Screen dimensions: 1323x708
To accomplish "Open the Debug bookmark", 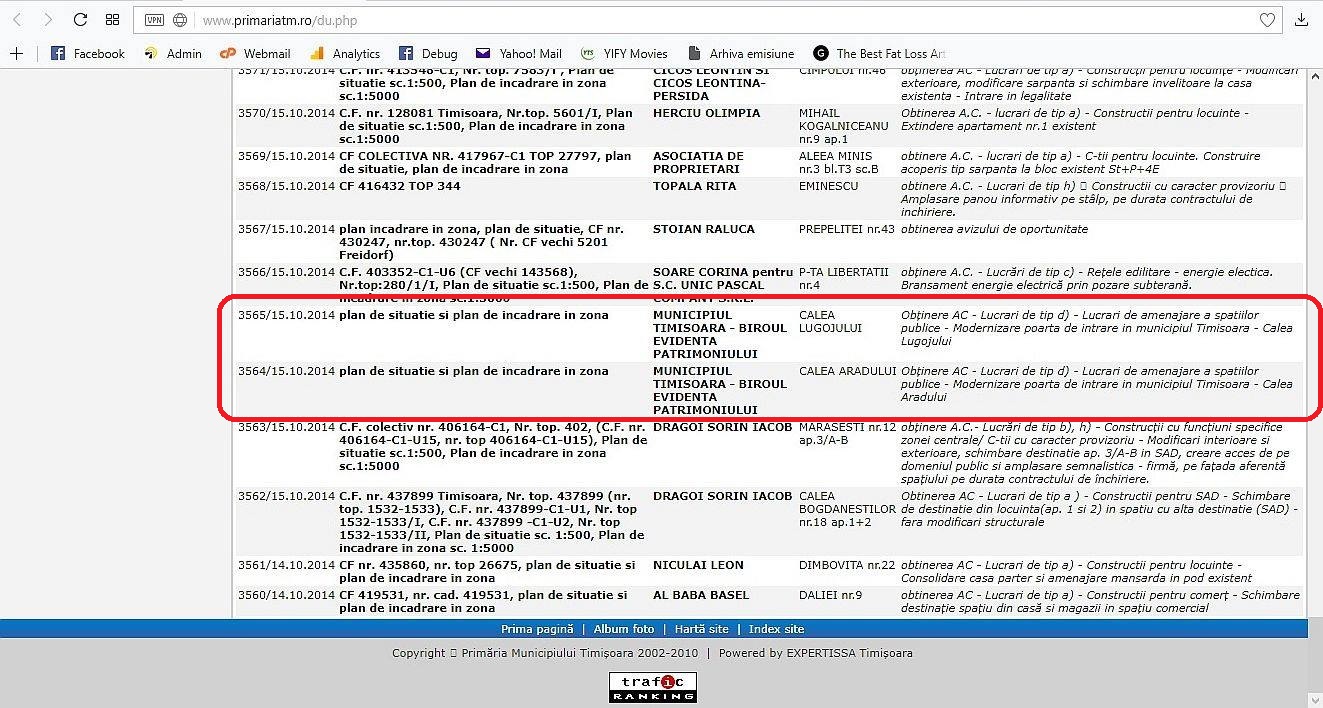I will click(x=428, y=54).
